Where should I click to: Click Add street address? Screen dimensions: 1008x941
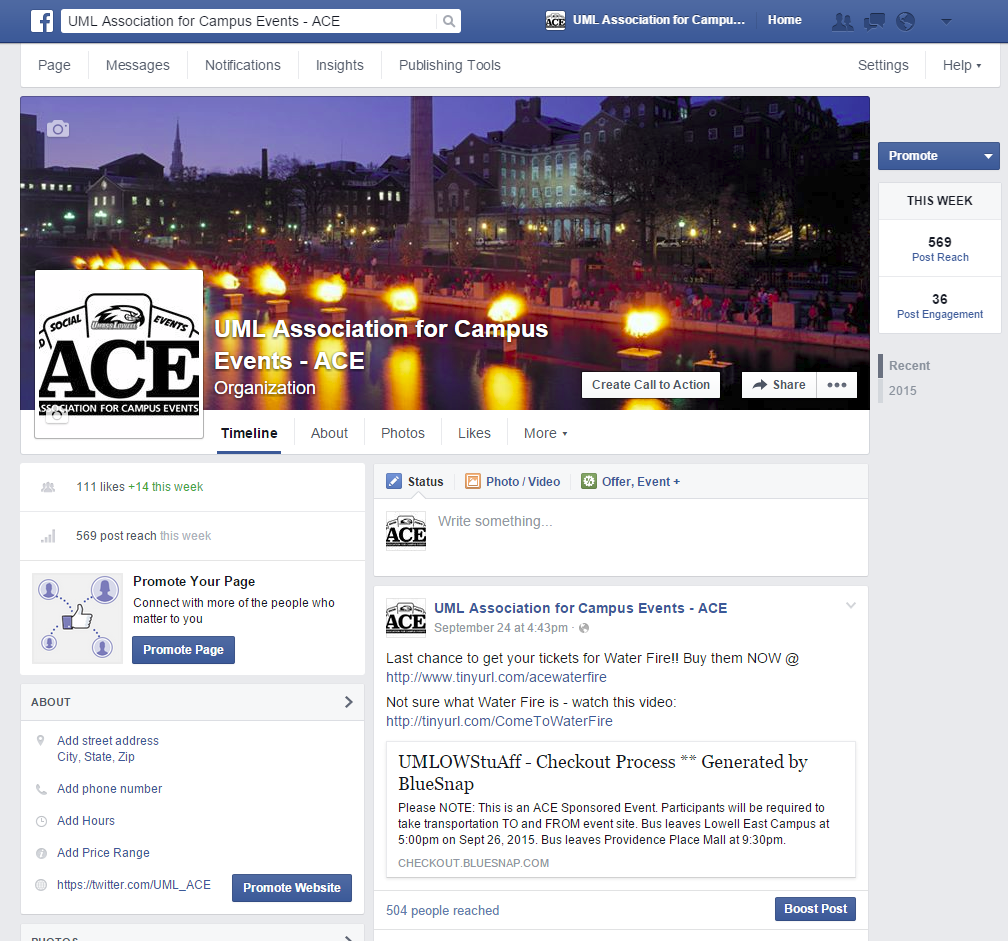[x=107, y=741]
